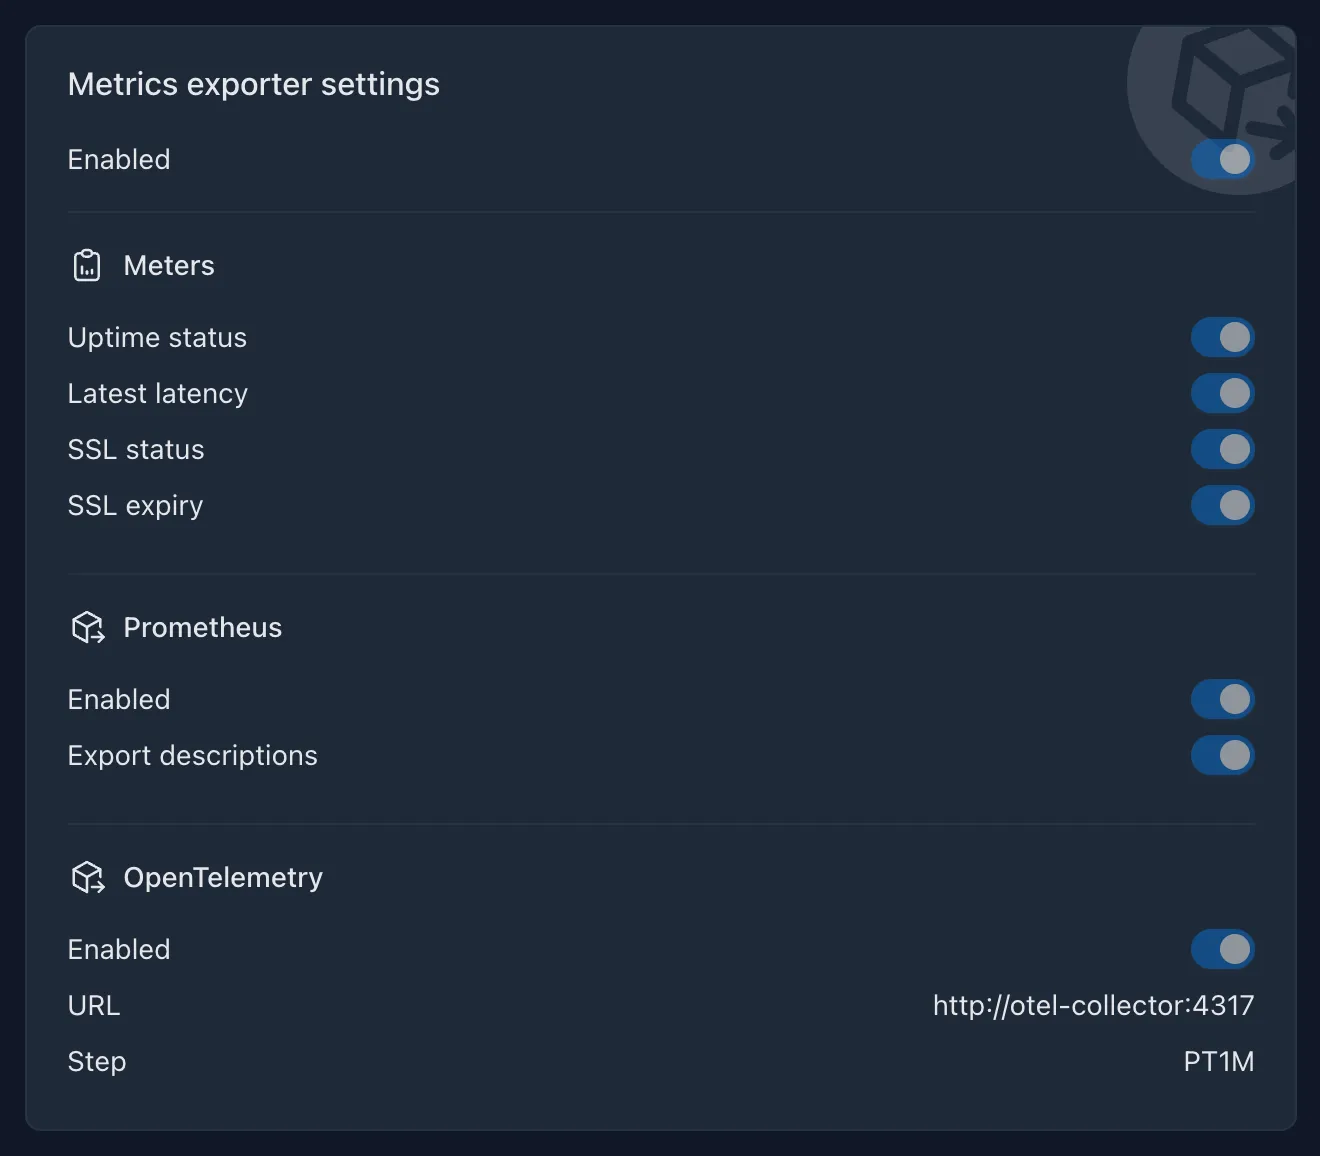Toggle the main metrics exporter Enabled switch
Viewport: 1320px width, 1156px height.
tap(1222, 159)
